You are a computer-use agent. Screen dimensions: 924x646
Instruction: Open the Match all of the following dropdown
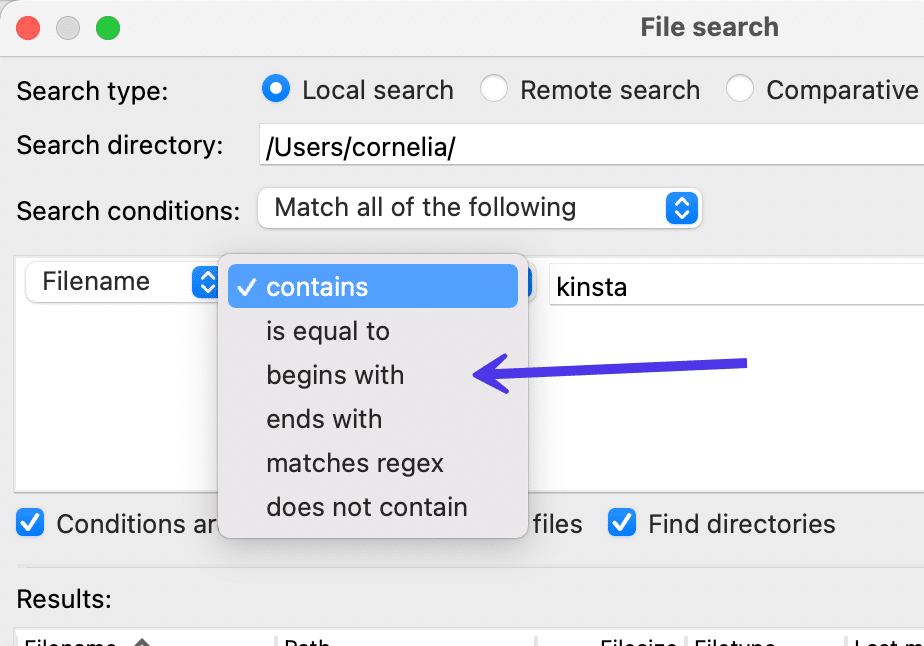(x=479, y=208)
